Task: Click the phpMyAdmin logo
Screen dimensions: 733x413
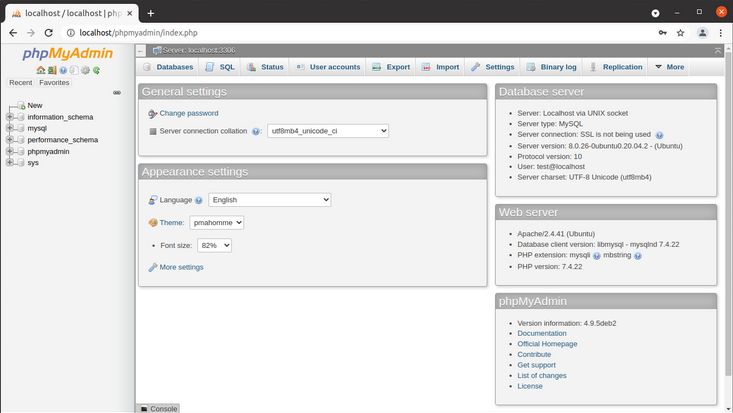Action: pos(68,53)
